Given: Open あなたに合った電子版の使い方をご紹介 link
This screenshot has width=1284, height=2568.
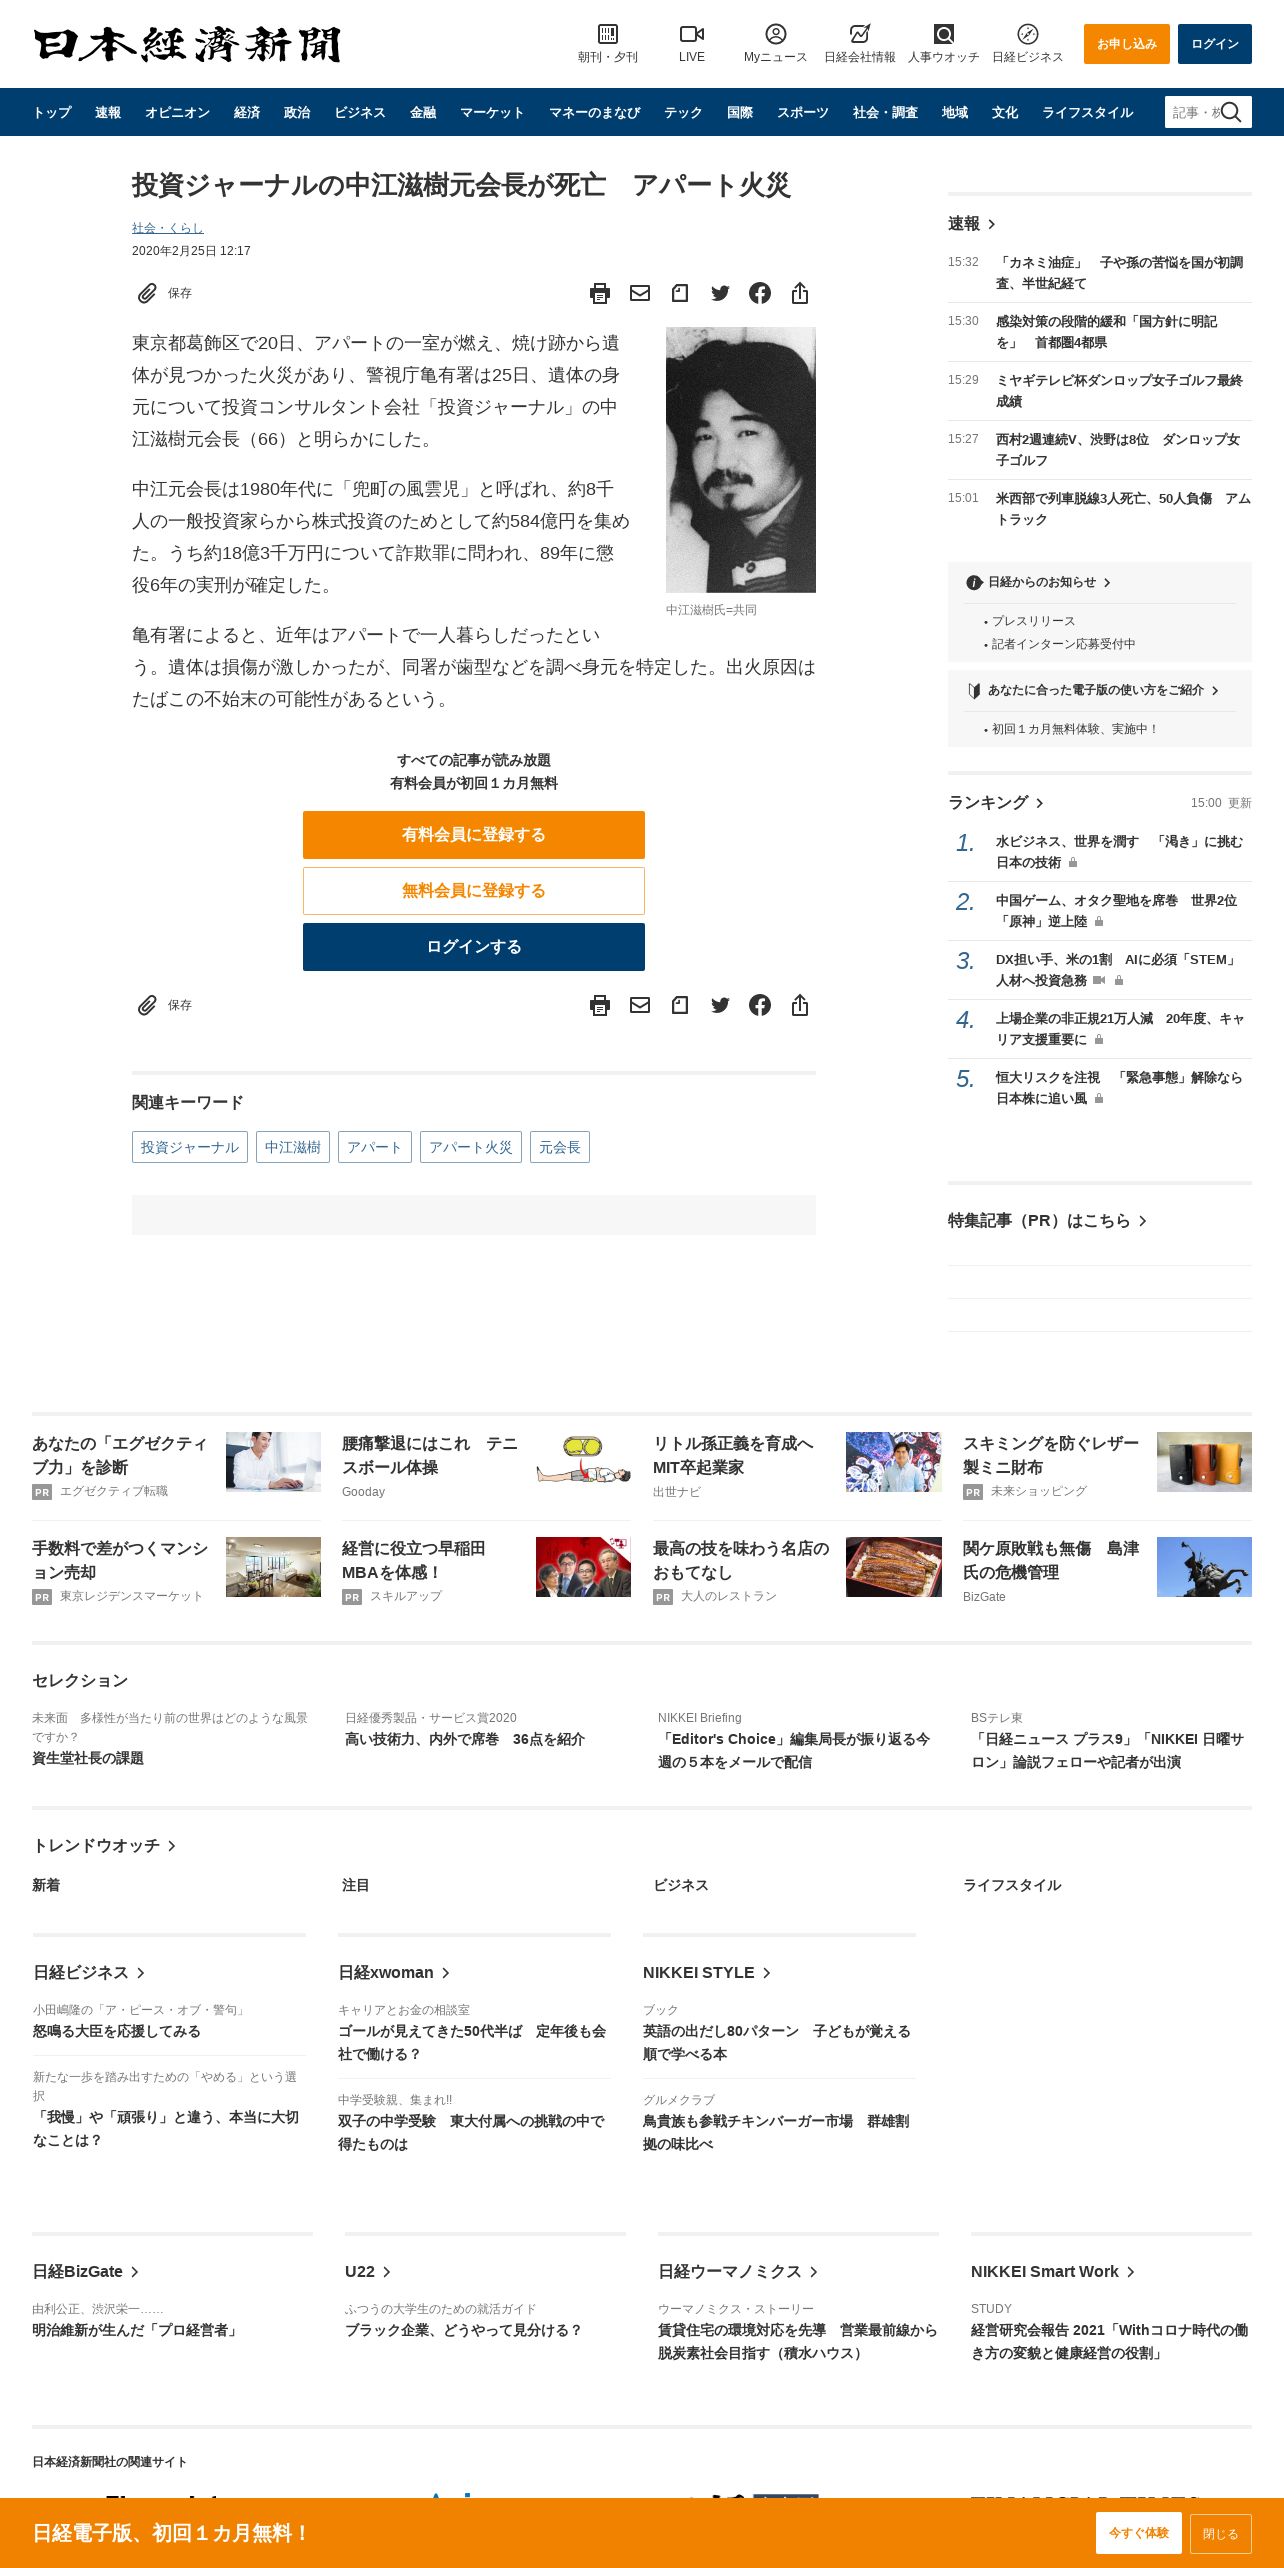Looking at the screenshot, I should (x=1094, y=690).
